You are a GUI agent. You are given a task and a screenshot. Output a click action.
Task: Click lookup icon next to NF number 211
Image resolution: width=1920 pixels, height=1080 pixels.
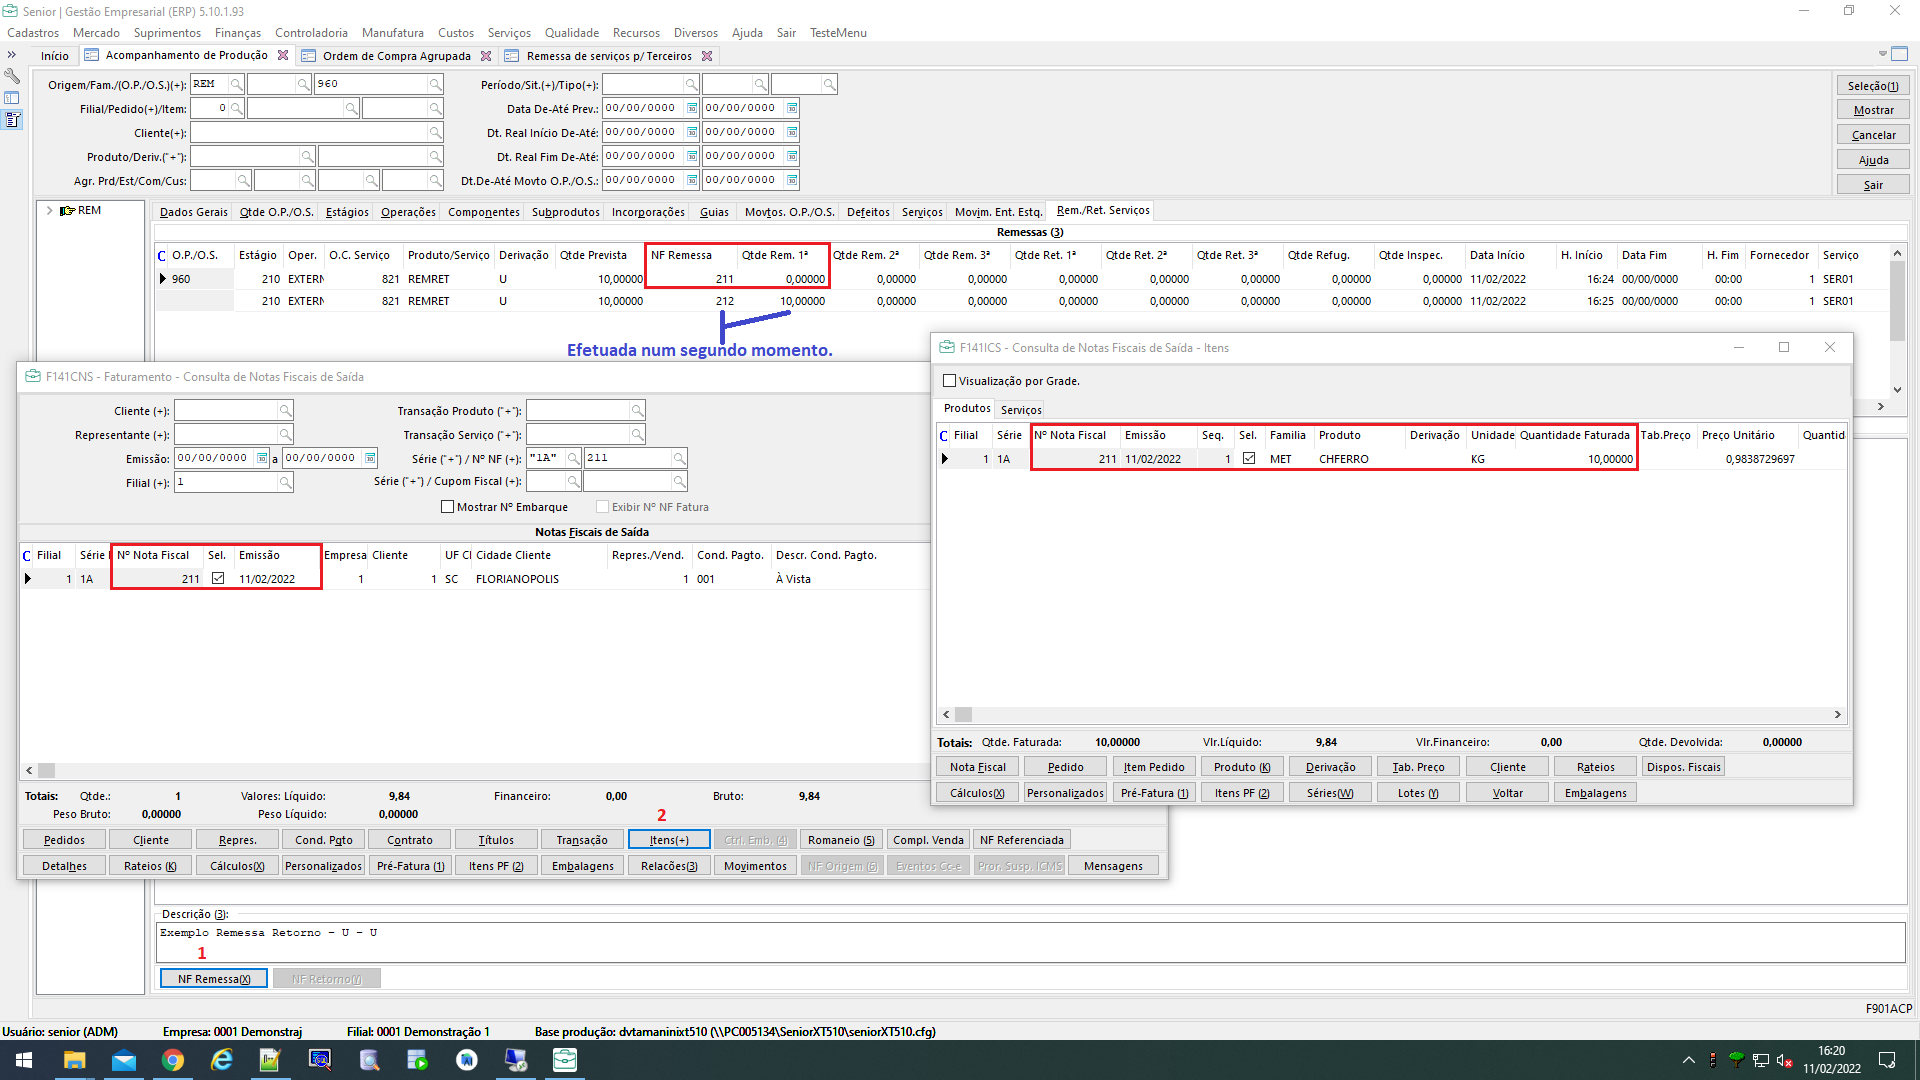coord(679,458)
